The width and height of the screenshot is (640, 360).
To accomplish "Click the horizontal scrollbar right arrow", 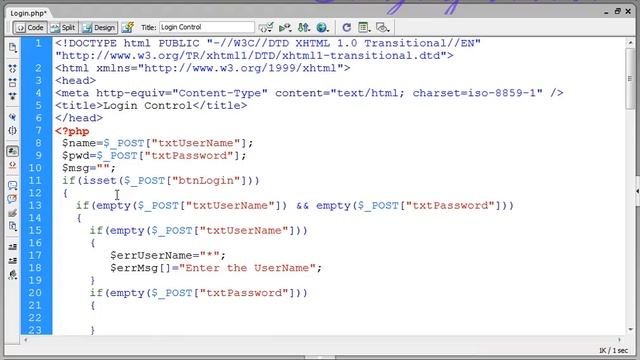I will click(620, 339).
